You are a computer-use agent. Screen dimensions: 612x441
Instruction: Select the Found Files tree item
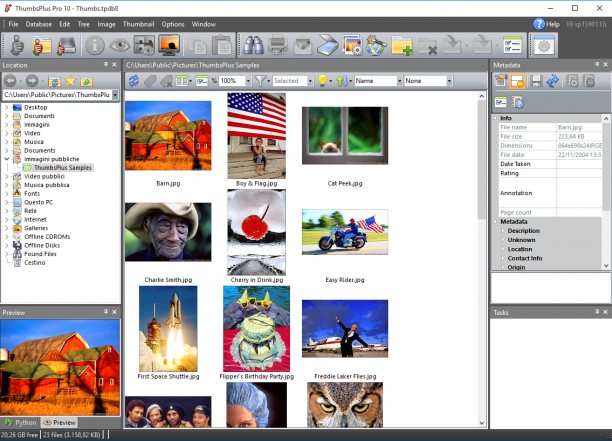point(40,254)
